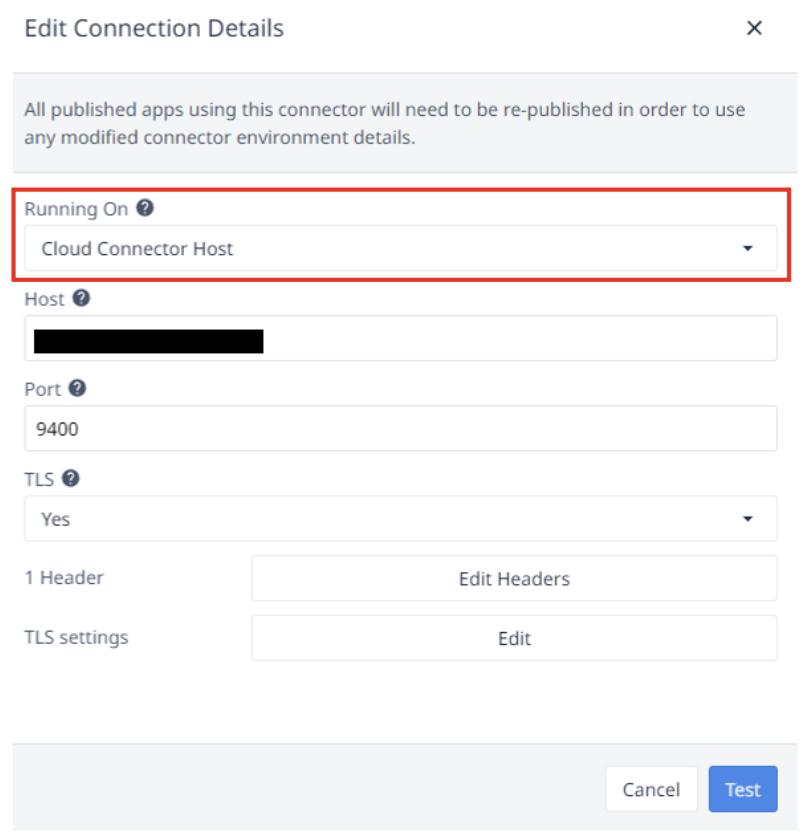Click the 'Running On' label text

point(77,209)
